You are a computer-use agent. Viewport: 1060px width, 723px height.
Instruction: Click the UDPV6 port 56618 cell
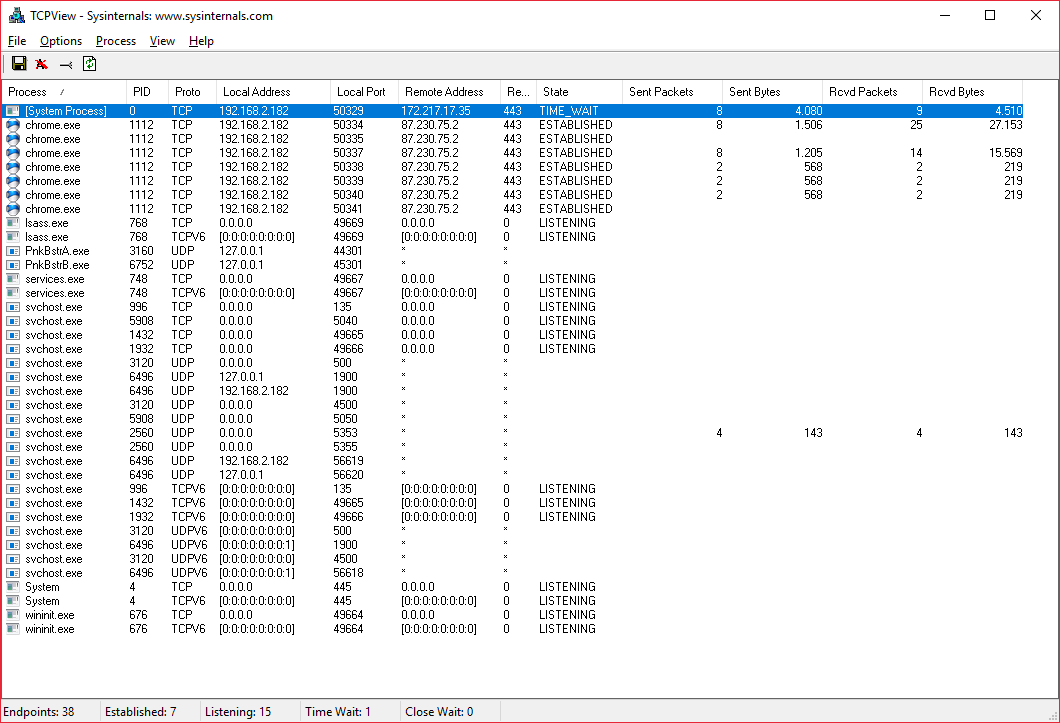(x=348, y=573)
